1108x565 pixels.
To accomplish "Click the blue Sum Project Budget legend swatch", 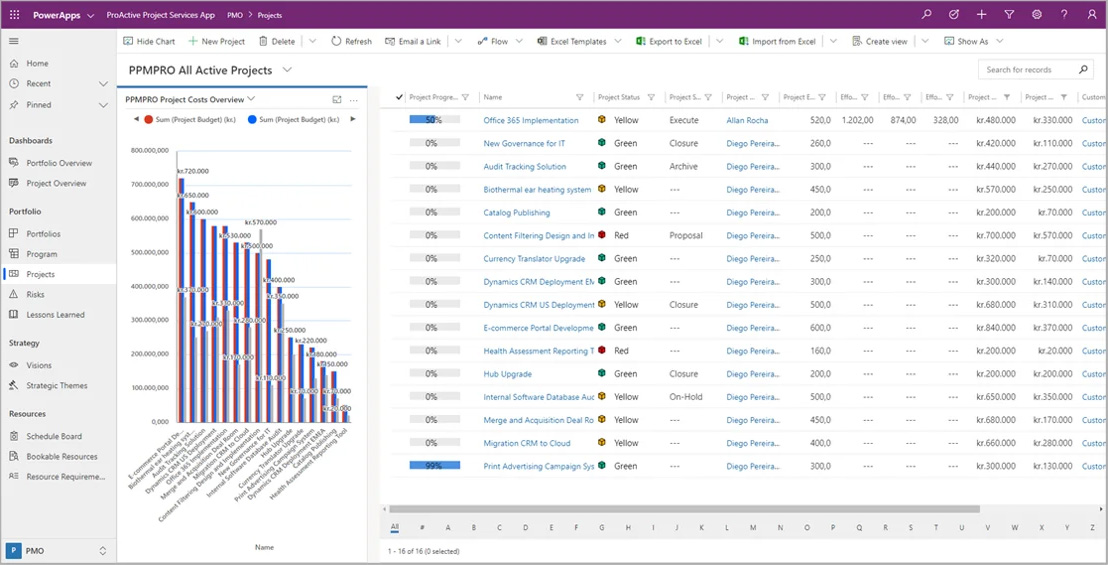I will coord(252,119).
